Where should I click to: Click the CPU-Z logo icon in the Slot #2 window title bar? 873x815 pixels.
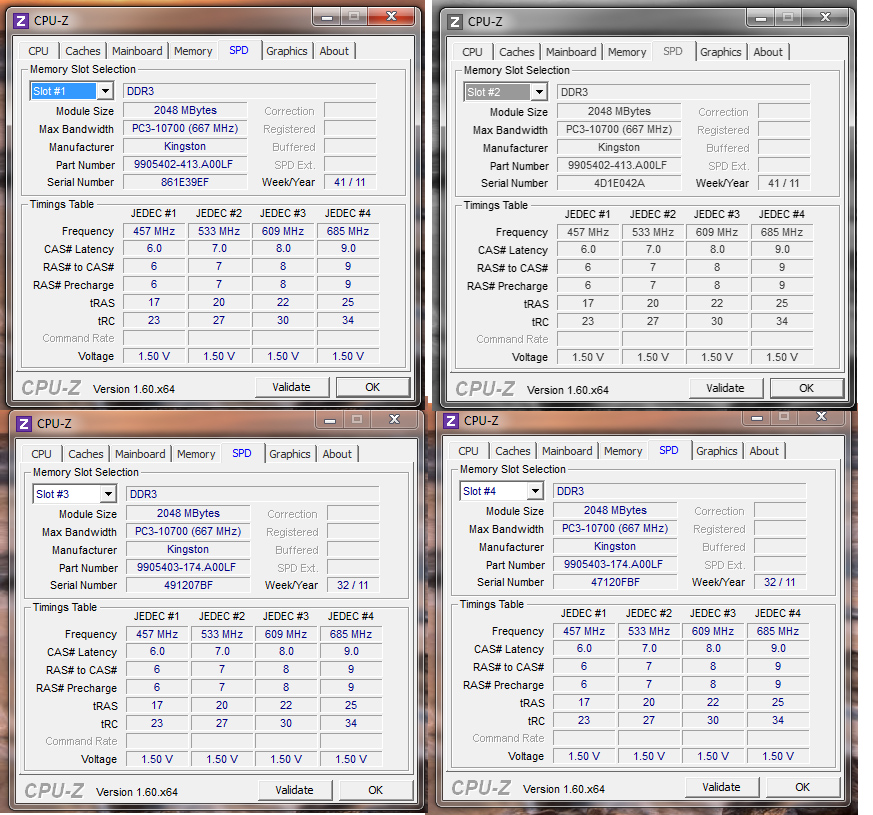[x=455, y=22]
